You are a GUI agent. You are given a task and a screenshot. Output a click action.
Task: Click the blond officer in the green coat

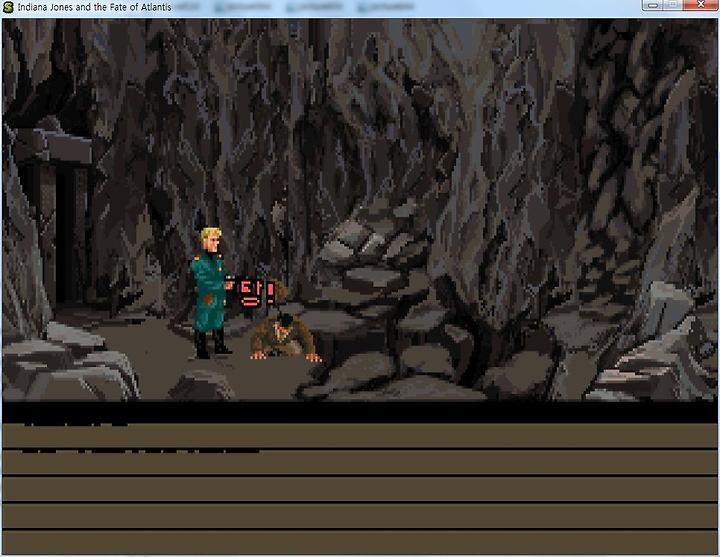click(210, 293)
